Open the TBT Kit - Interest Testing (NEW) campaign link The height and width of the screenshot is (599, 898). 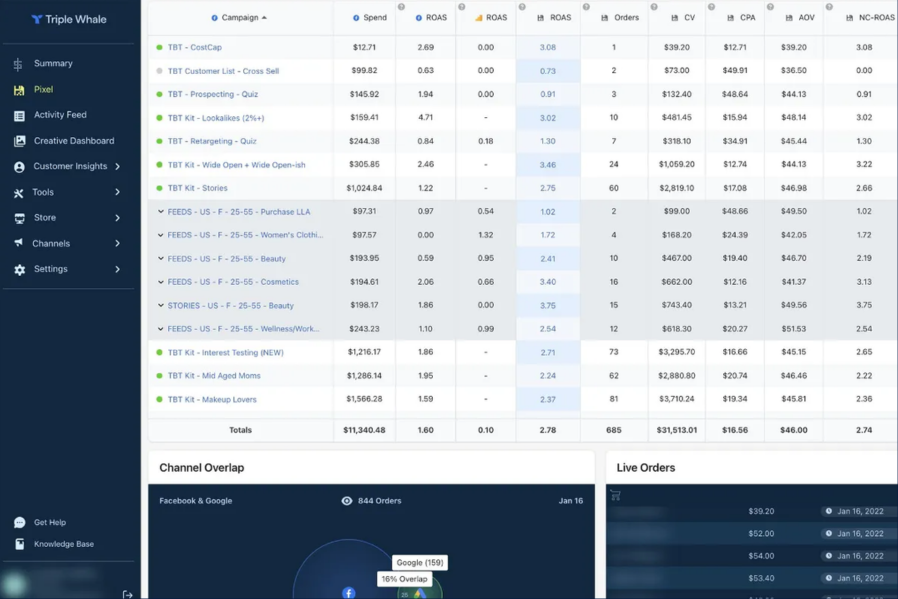click(x=226, y=353)
